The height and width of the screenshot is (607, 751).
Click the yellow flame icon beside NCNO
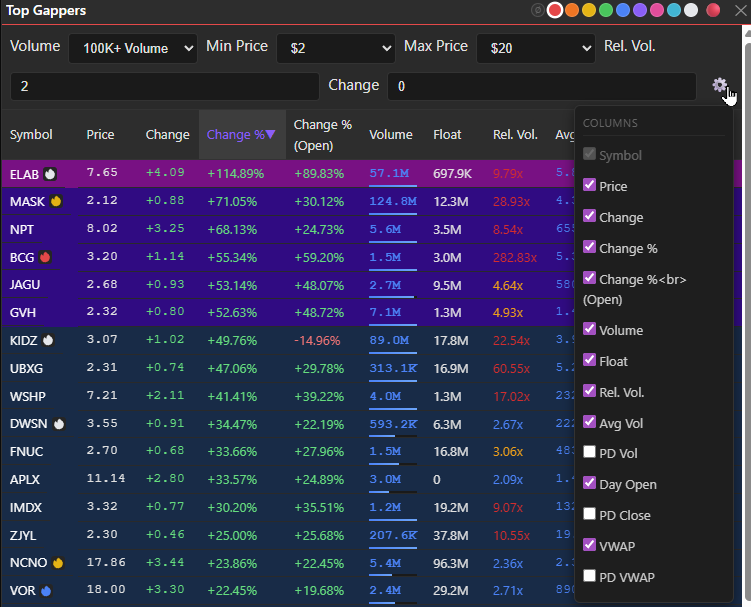point(57,562)
